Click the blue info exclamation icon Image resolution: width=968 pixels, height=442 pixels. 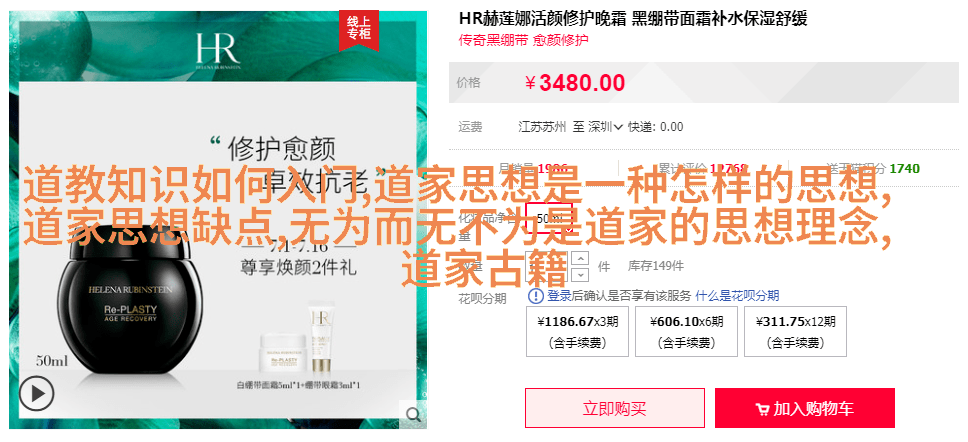[x=536, y=296]
